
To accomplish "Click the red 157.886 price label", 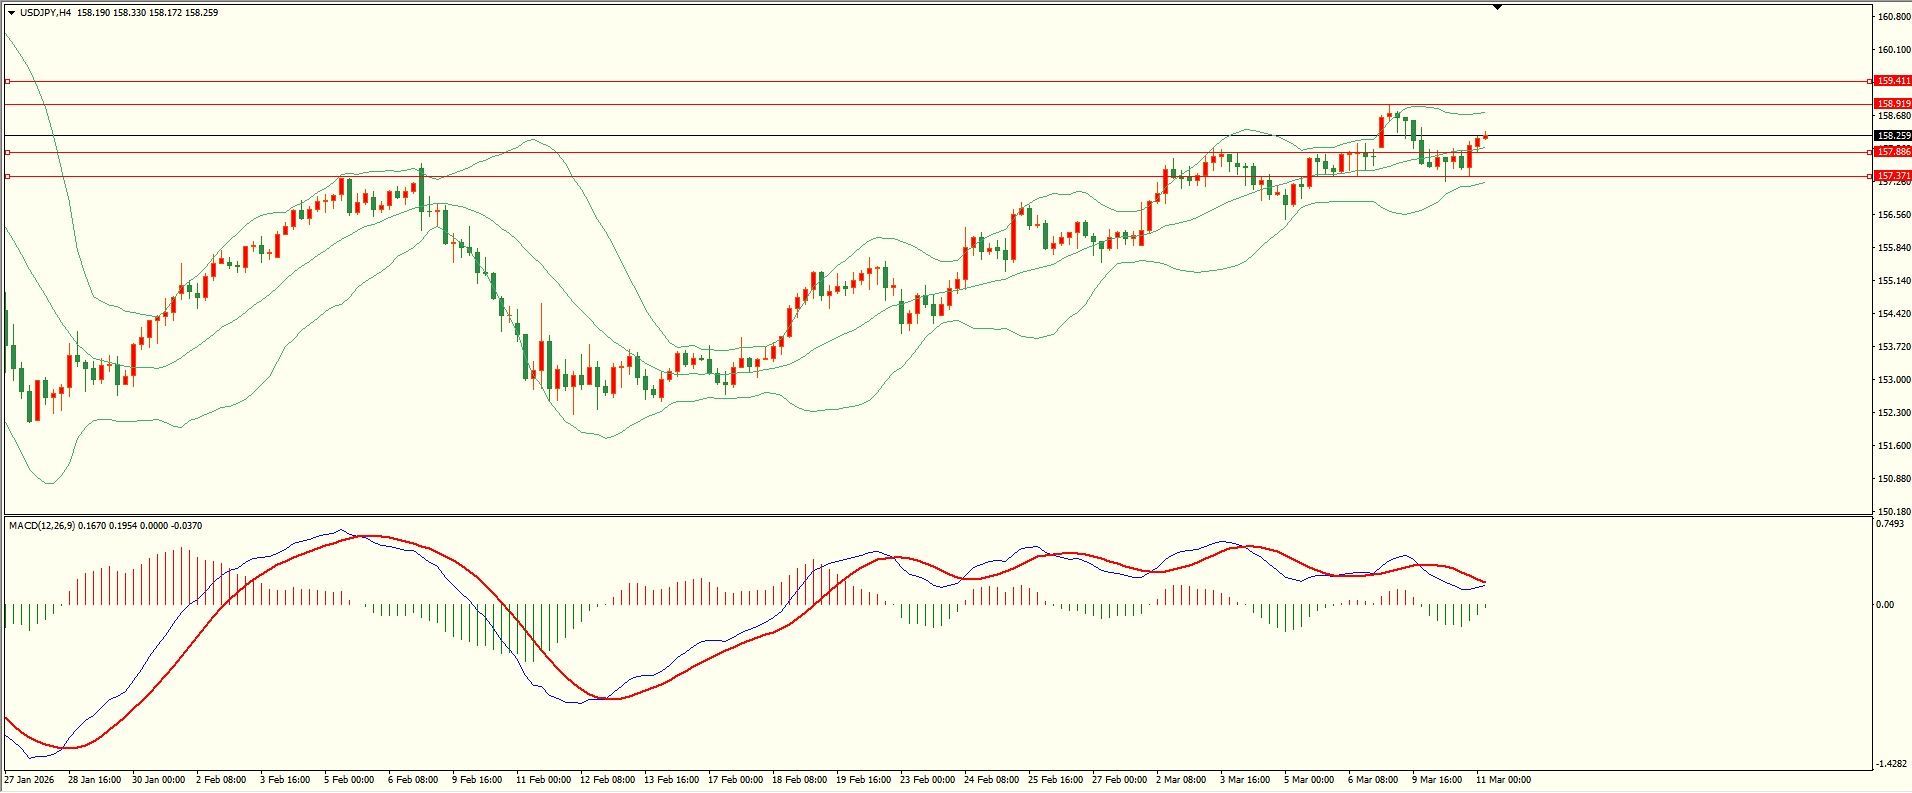I will point(1893,152).
